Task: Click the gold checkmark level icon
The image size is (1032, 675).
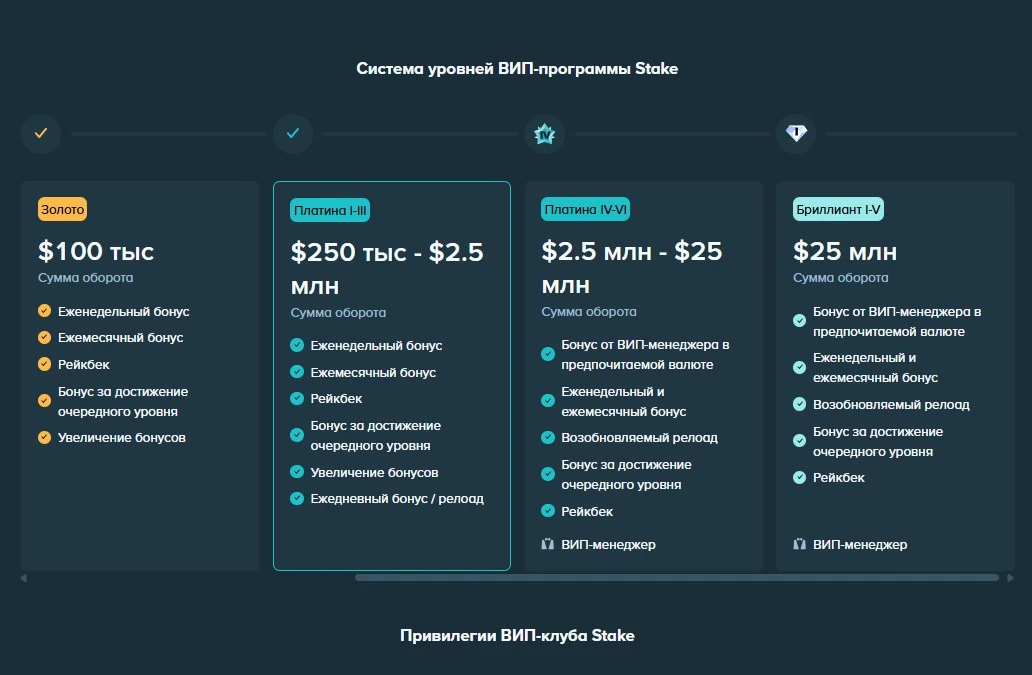Action: 41,133
